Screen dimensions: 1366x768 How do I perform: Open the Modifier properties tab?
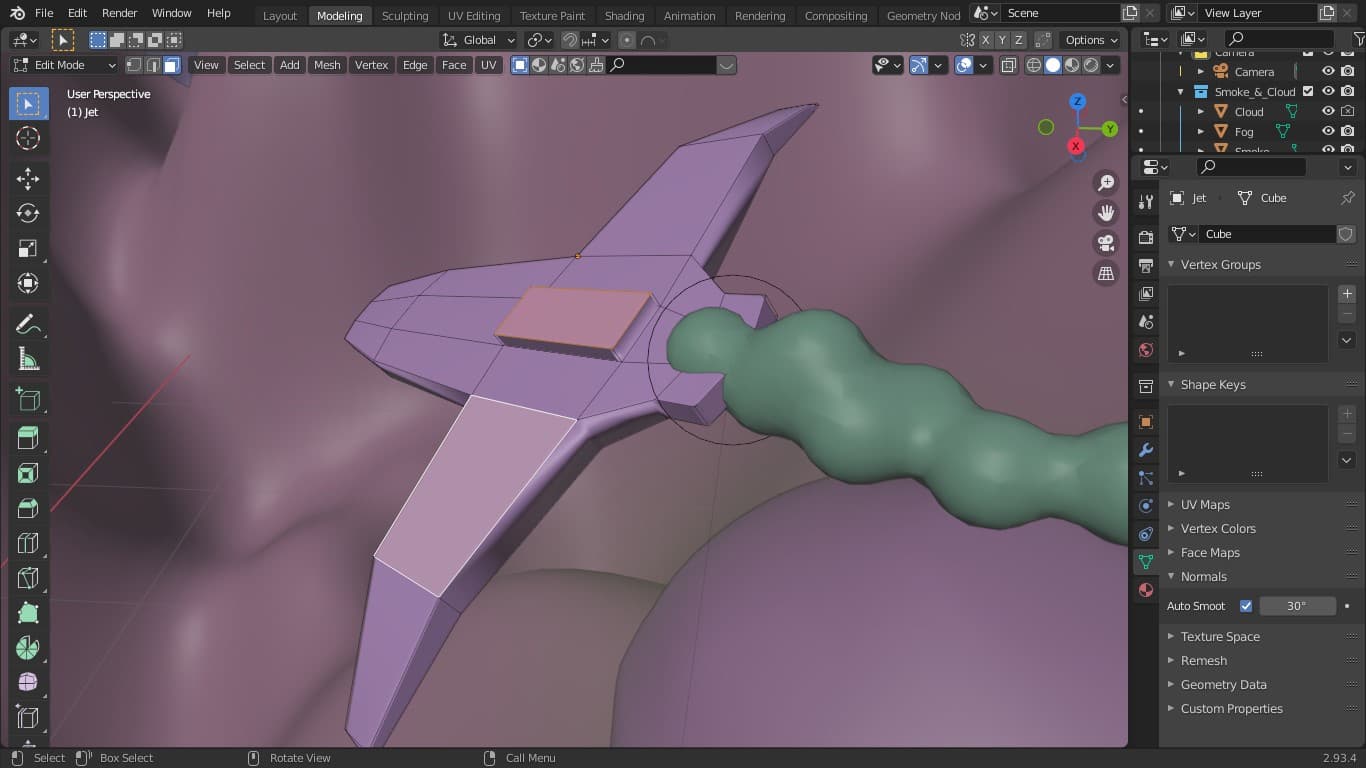[x=1146, y=450]
